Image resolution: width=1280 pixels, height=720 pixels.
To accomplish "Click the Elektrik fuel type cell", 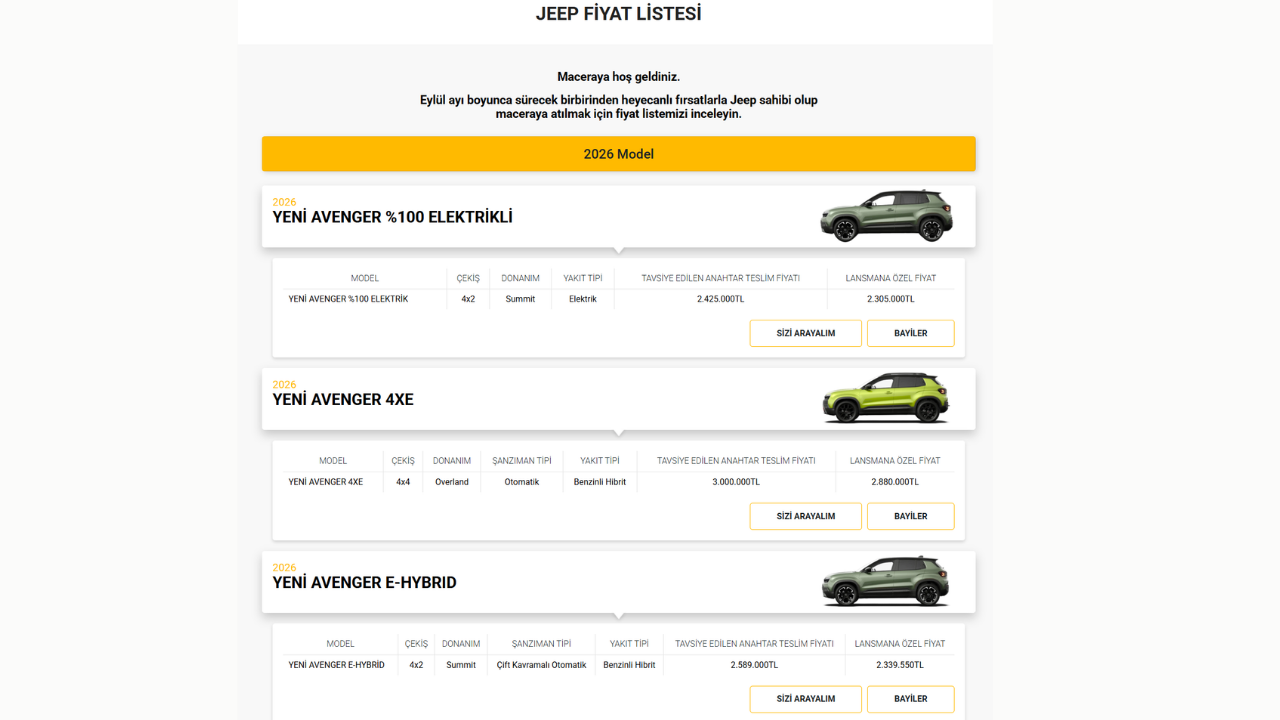I will click(x=583, y=299).
